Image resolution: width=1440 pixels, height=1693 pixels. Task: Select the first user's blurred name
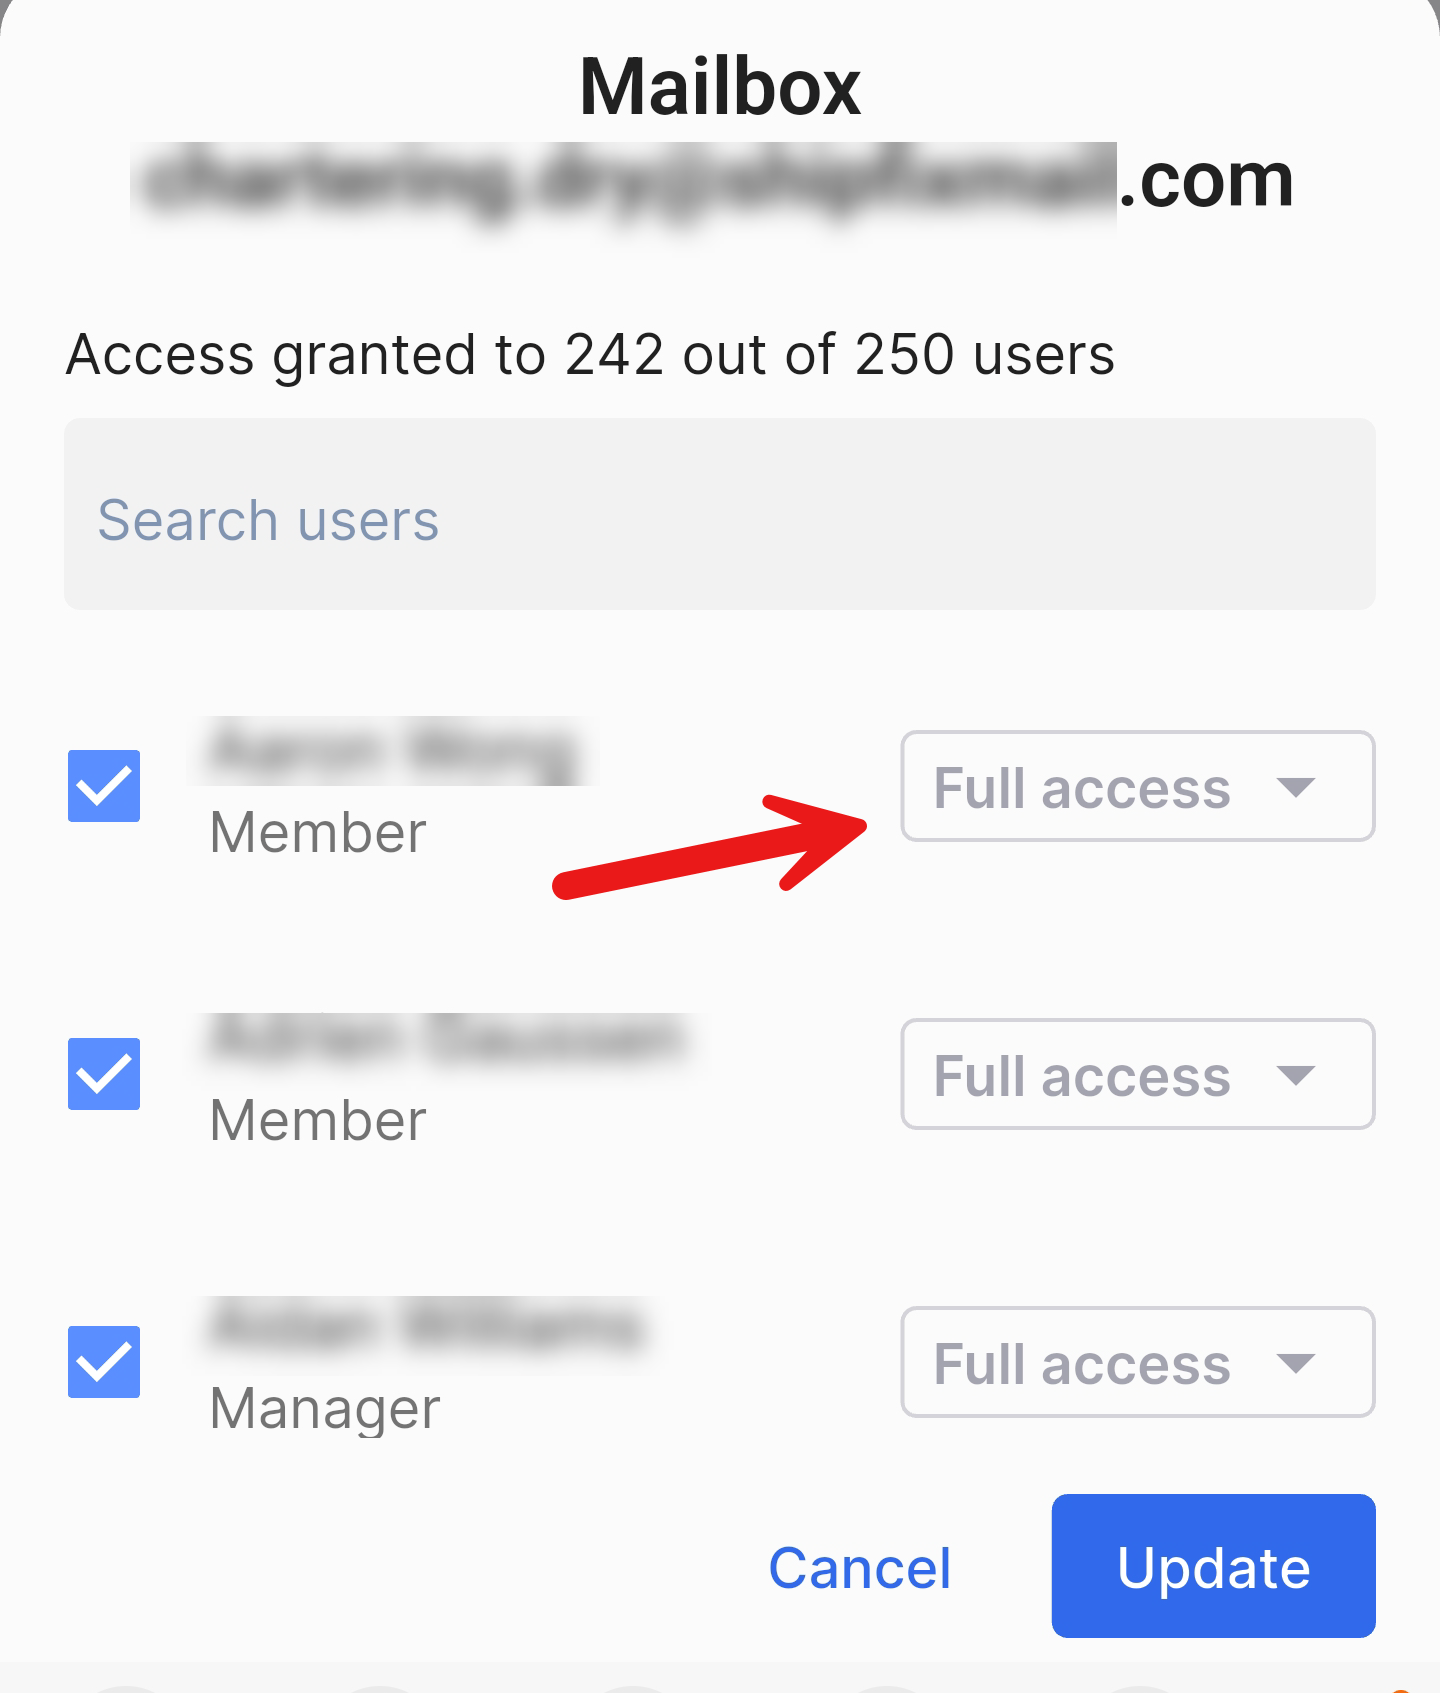(x=393, y=752)
